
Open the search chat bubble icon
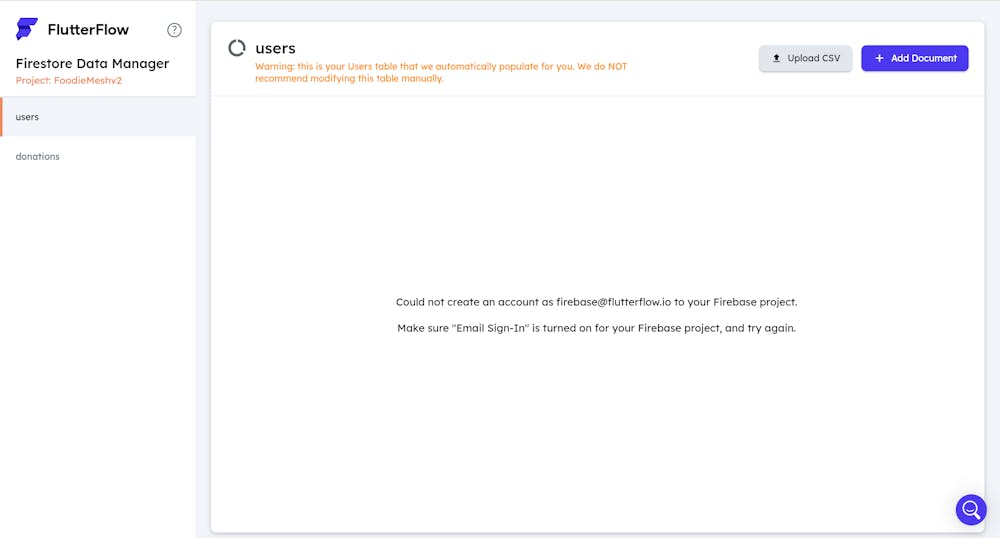tap(971, 510)
